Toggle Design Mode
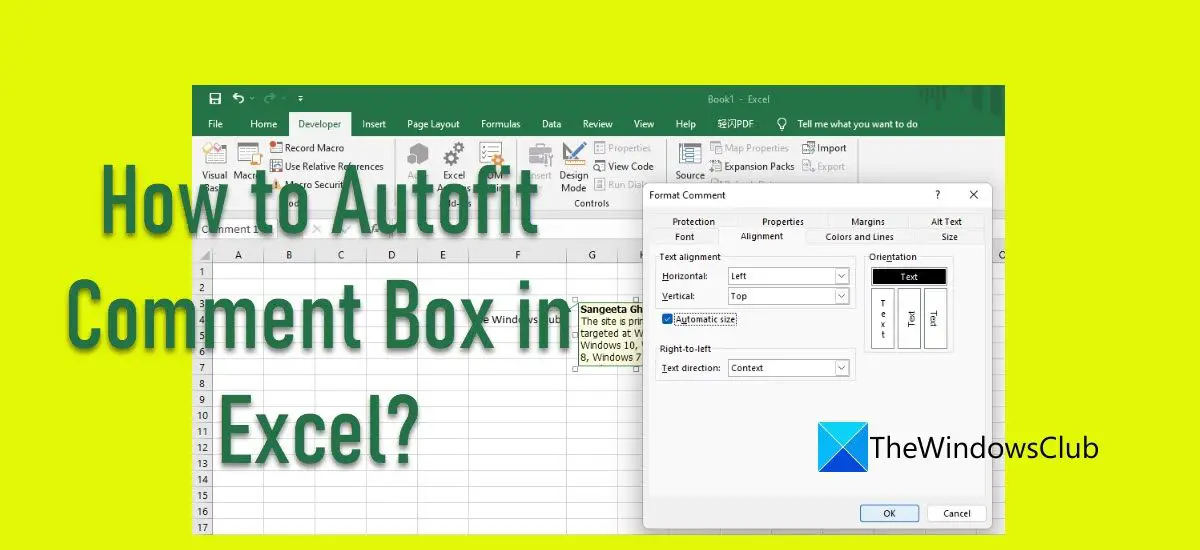Screen dimensions: 1200x550 tap(574, 166)
